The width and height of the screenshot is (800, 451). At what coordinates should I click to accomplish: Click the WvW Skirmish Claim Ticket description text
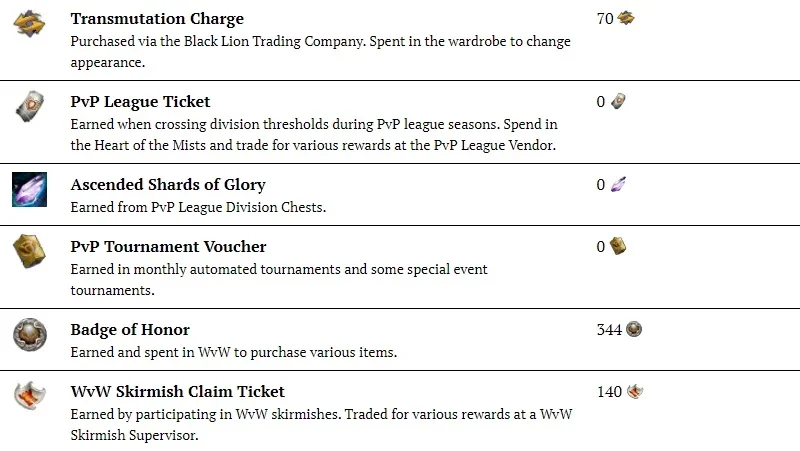321,424
